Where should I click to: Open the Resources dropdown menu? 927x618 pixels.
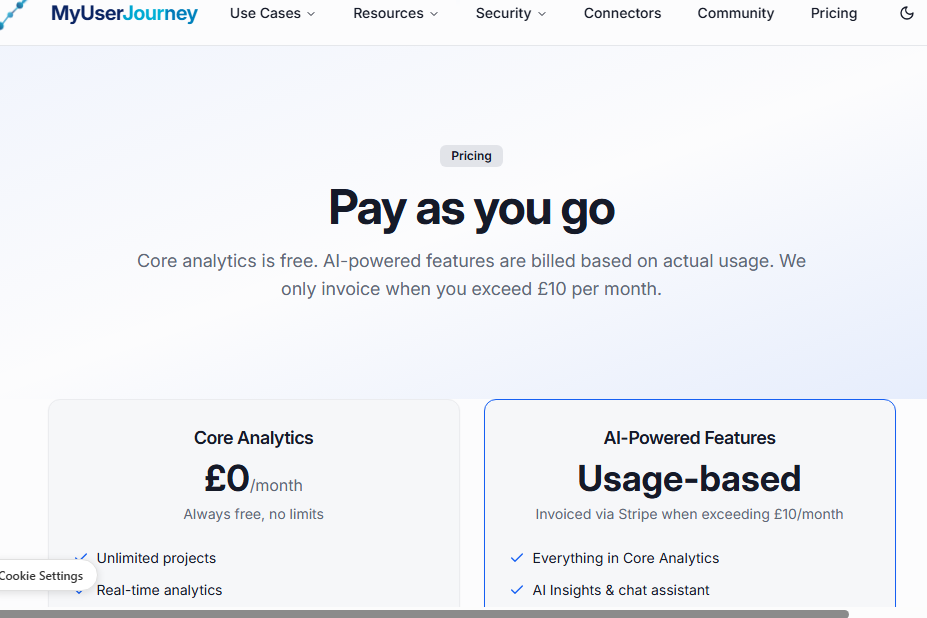pyautogui.click(x=395, y=14)
